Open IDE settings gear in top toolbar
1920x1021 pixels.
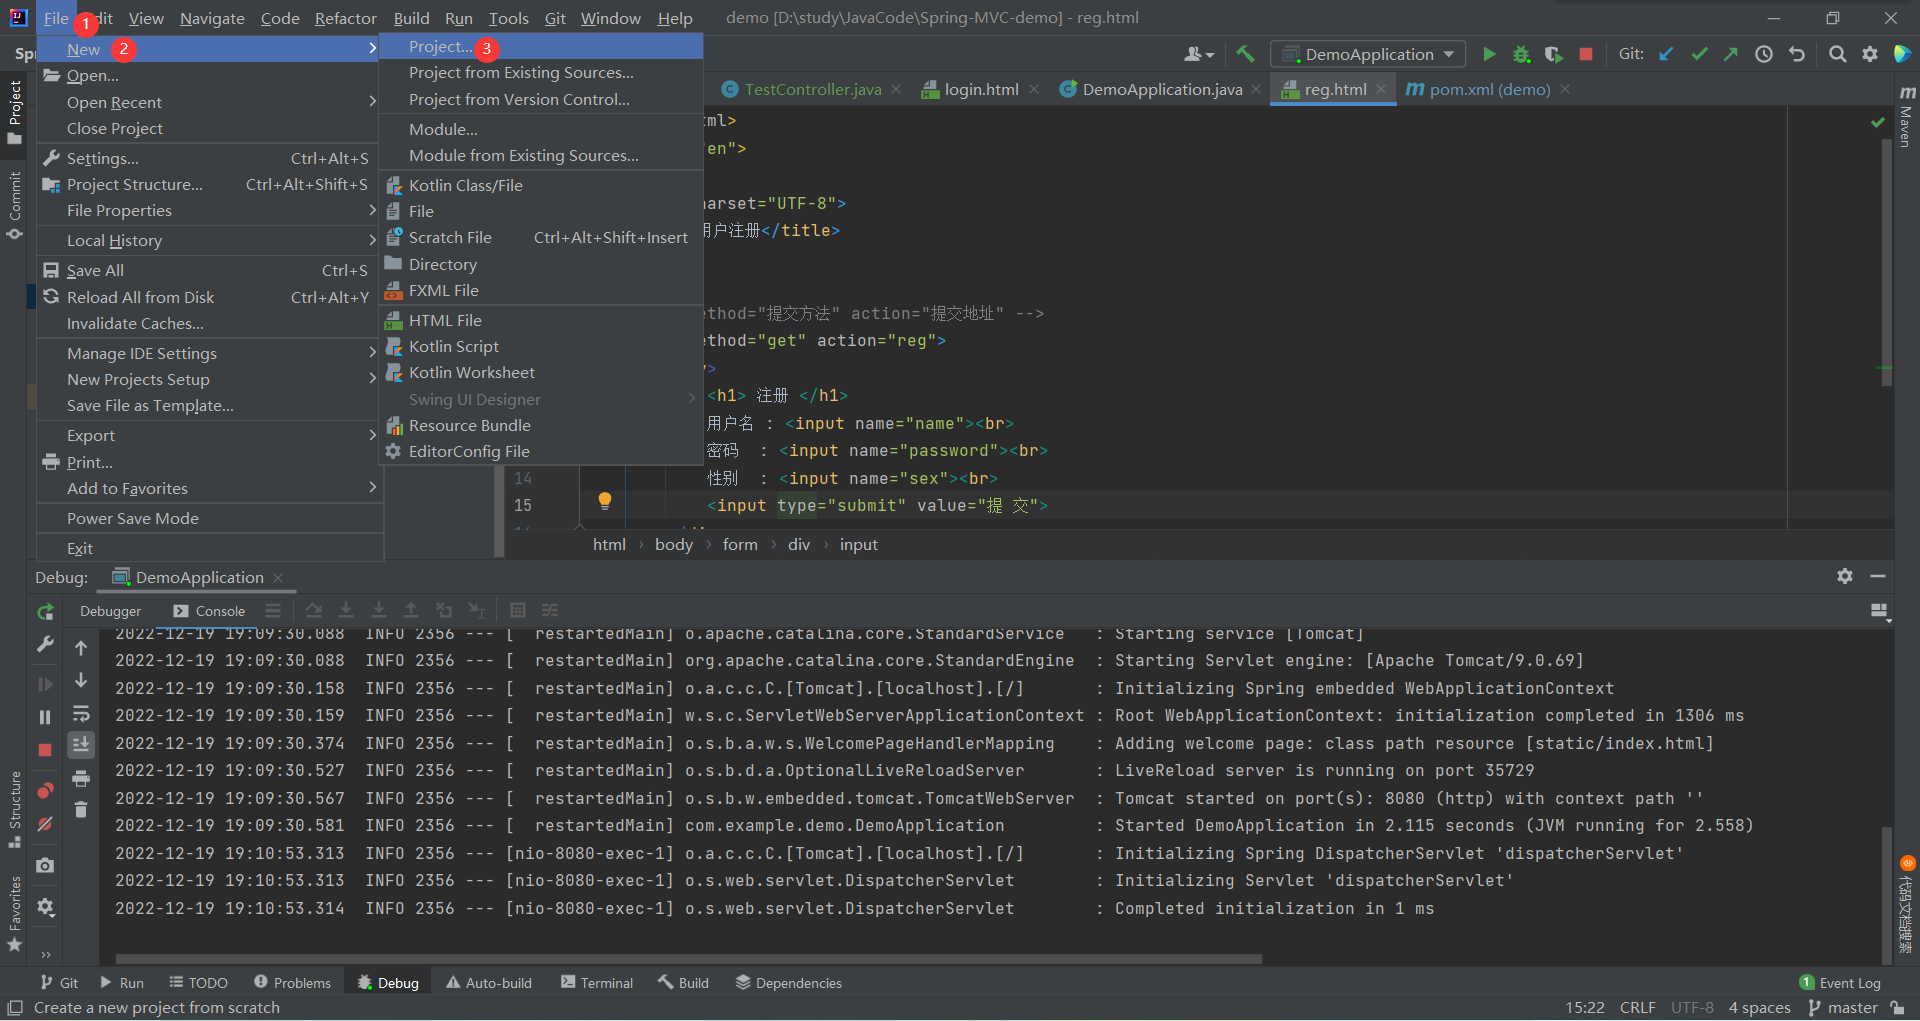pos(1870,54)
